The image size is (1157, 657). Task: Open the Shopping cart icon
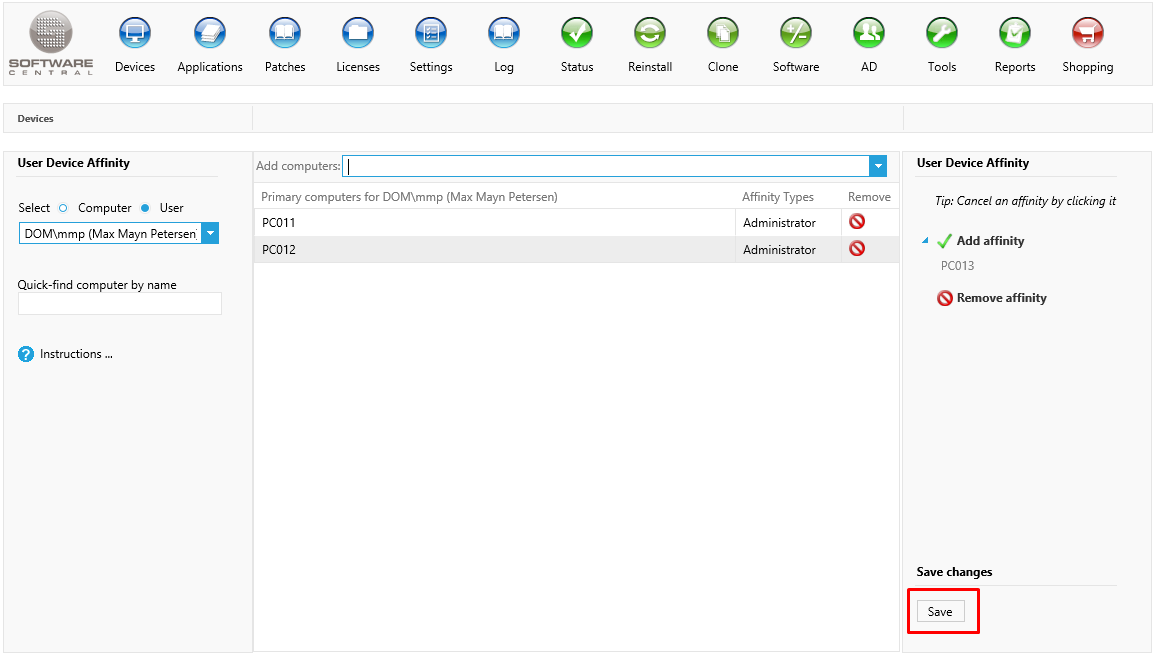click(x=1087, y=34)
